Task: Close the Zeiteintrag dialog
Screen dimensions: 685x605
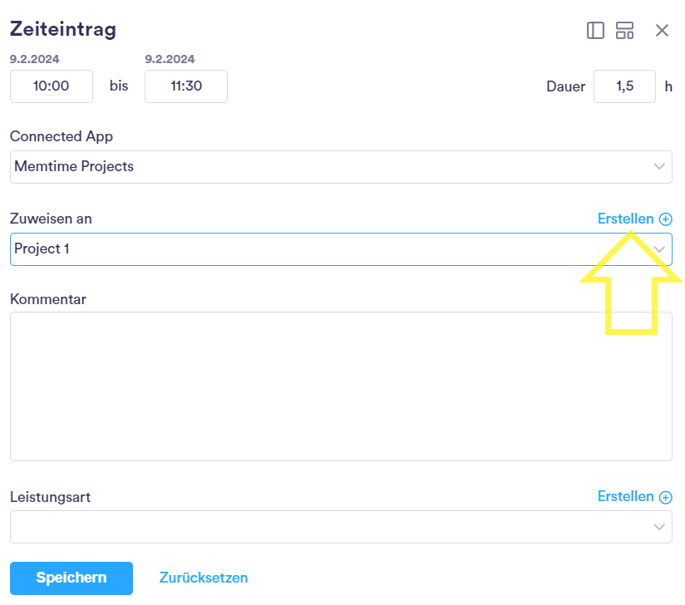Action: (x=662, y=31)
